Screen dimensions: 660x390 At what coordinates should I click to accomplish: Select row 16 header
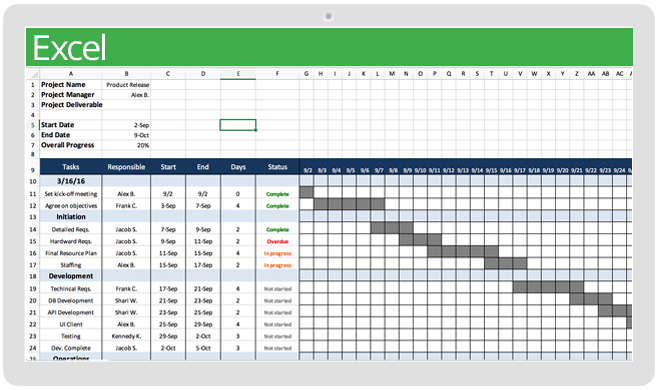33,253
